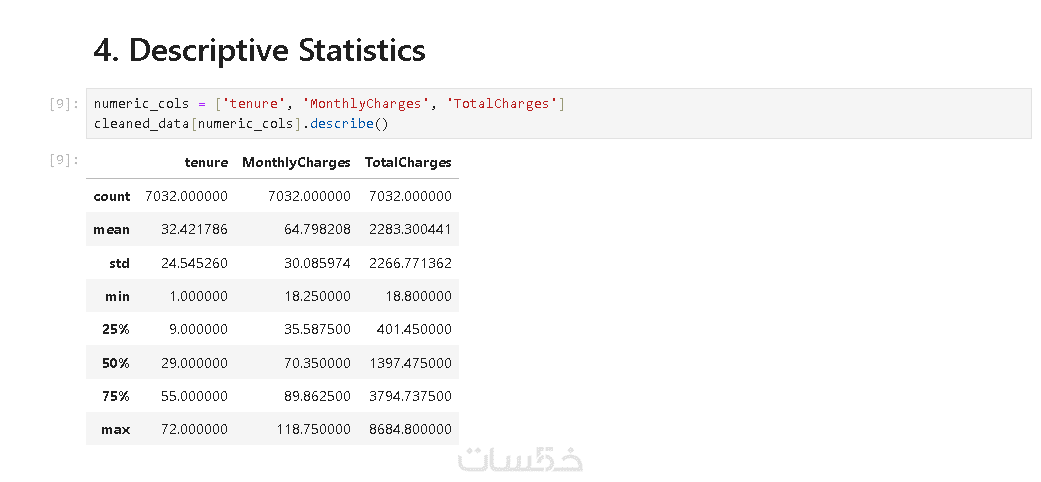Select the 'max' row label
This screenshot has width=1041, height=482.
click(116, 430)
